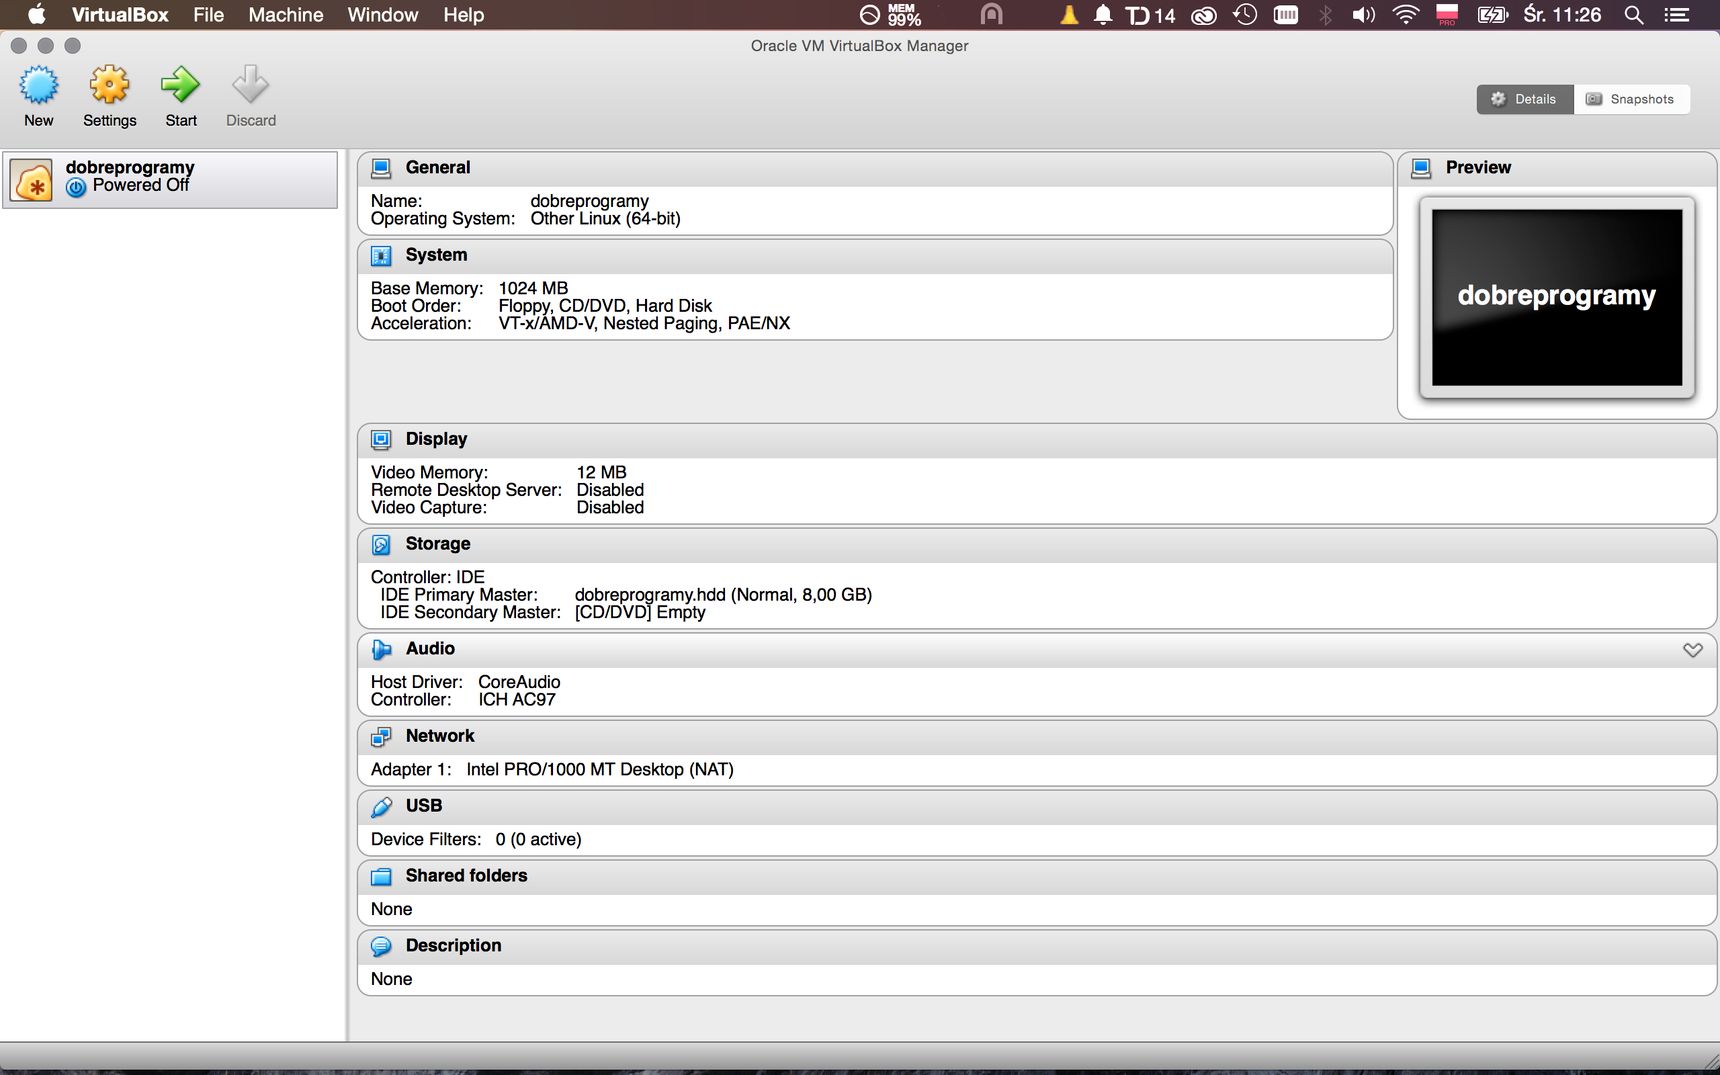
Task: Click 'Floppy, CD/DVD, Hard Disk' boot order
Action: point(605,306)
